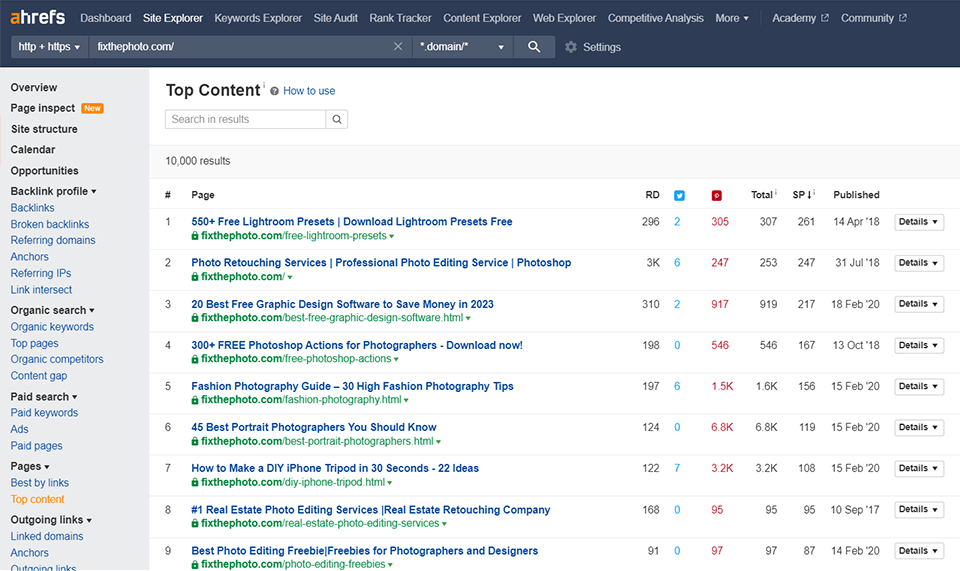
Task: Open Best by links report
Action: point(39,483)
